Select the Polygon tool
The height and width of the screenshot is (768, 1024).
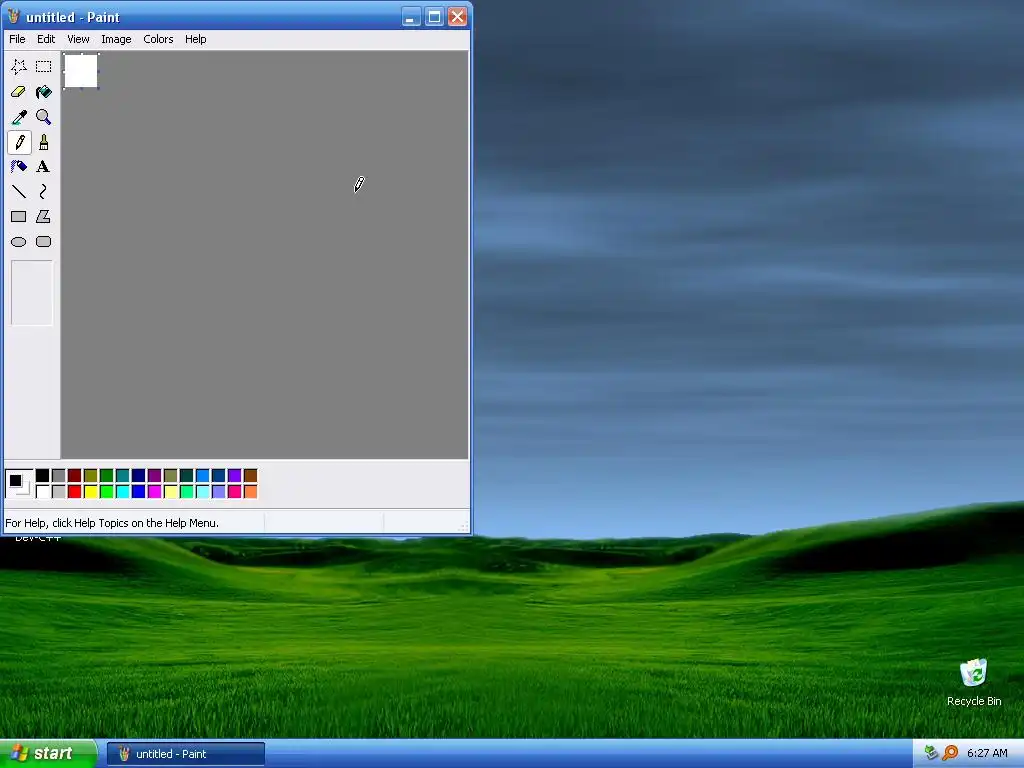[x=43, y=216]
